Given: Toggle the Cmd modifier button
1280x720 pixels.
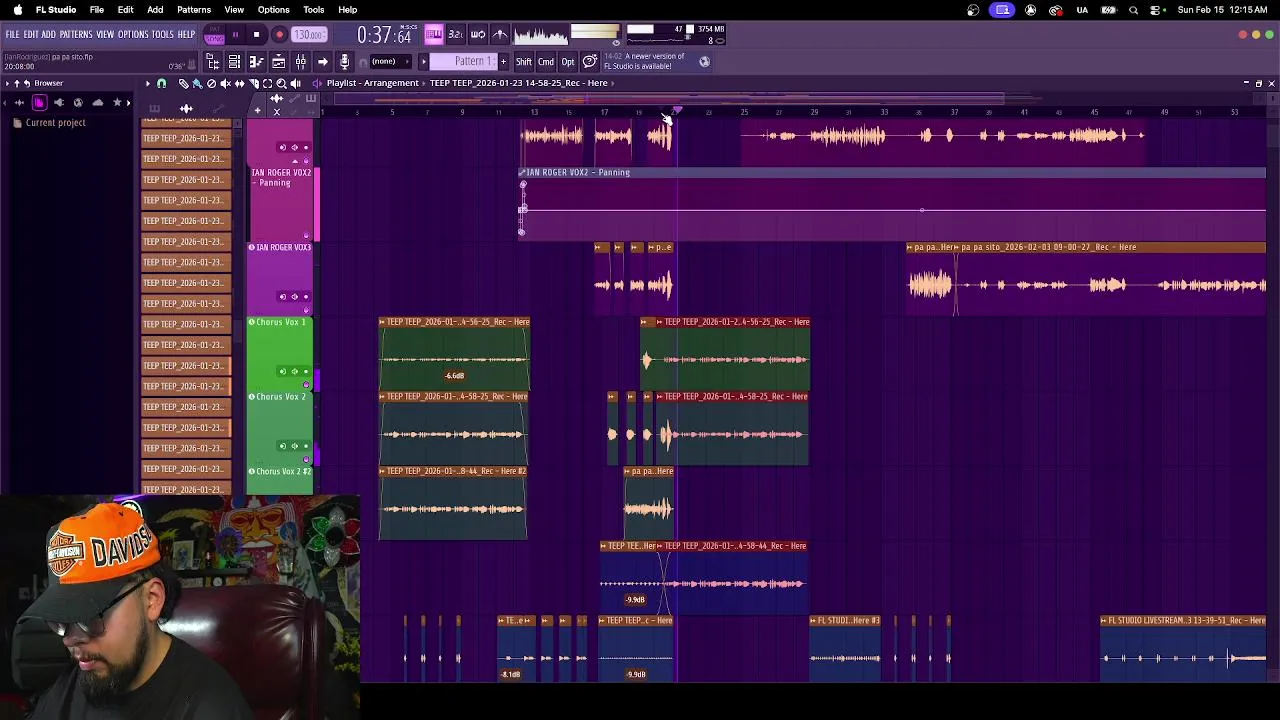Looking at the screenshot, I should tap(546, 62).
